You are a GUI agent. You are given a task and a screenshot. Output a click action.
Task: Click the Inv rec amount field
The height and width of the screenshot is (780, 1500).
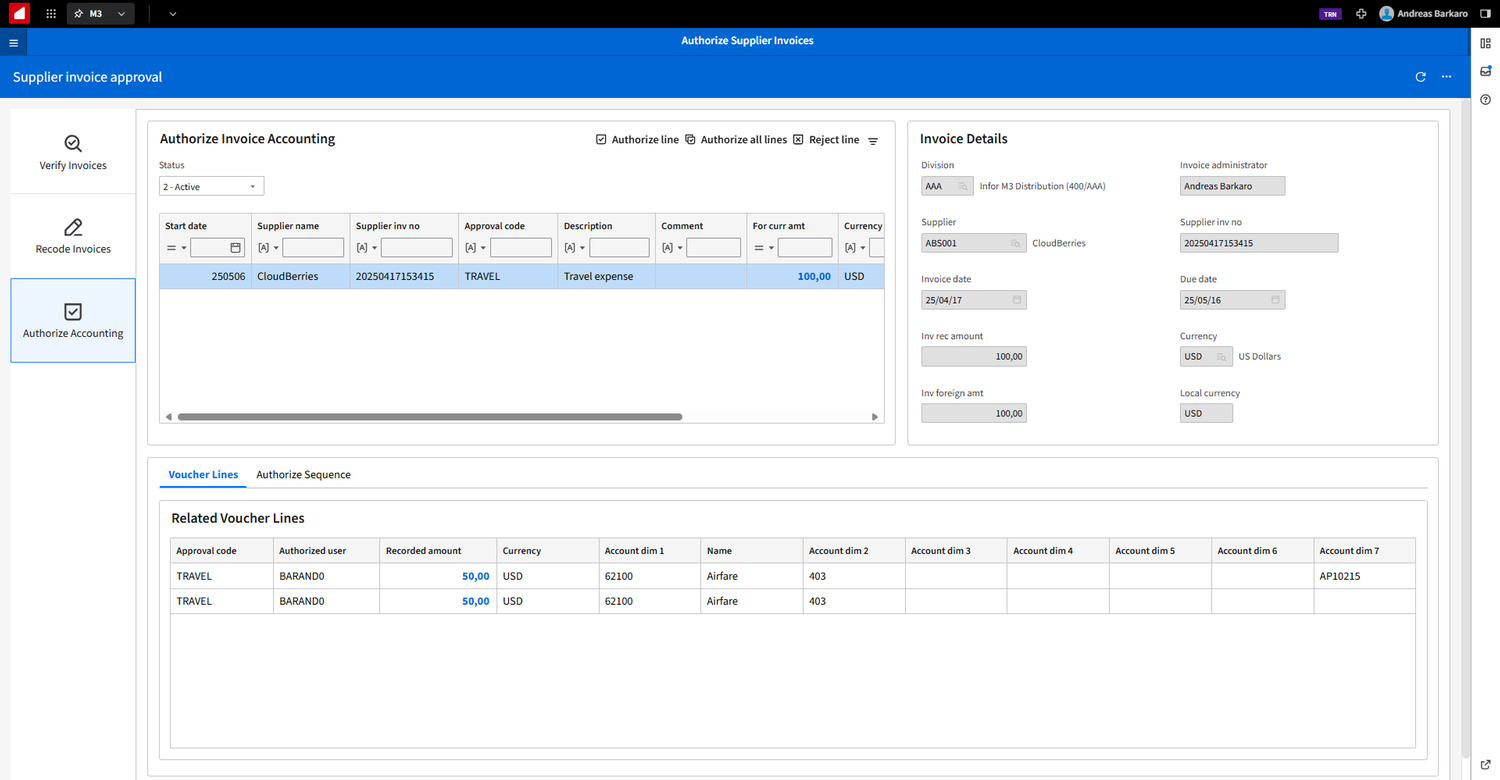[x=974, y=357]
